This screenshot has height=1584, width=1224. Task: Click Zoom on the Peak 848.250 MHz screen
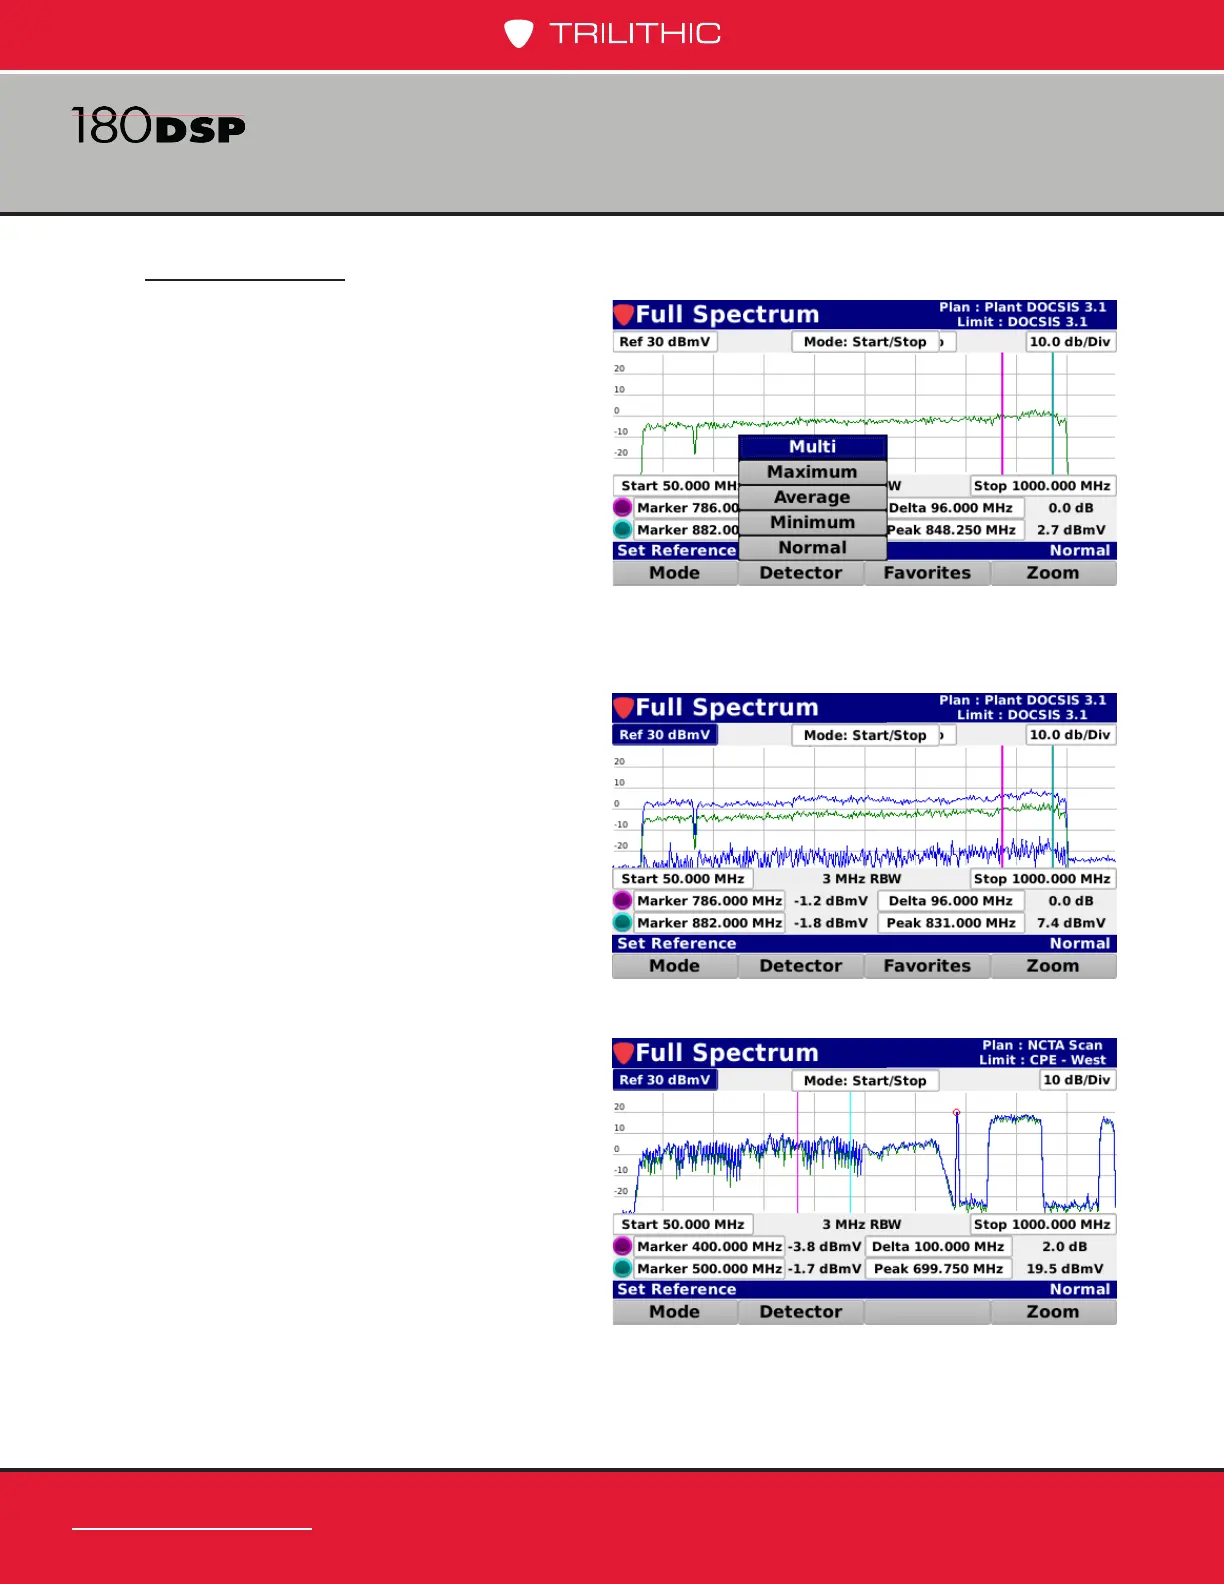1053,573
